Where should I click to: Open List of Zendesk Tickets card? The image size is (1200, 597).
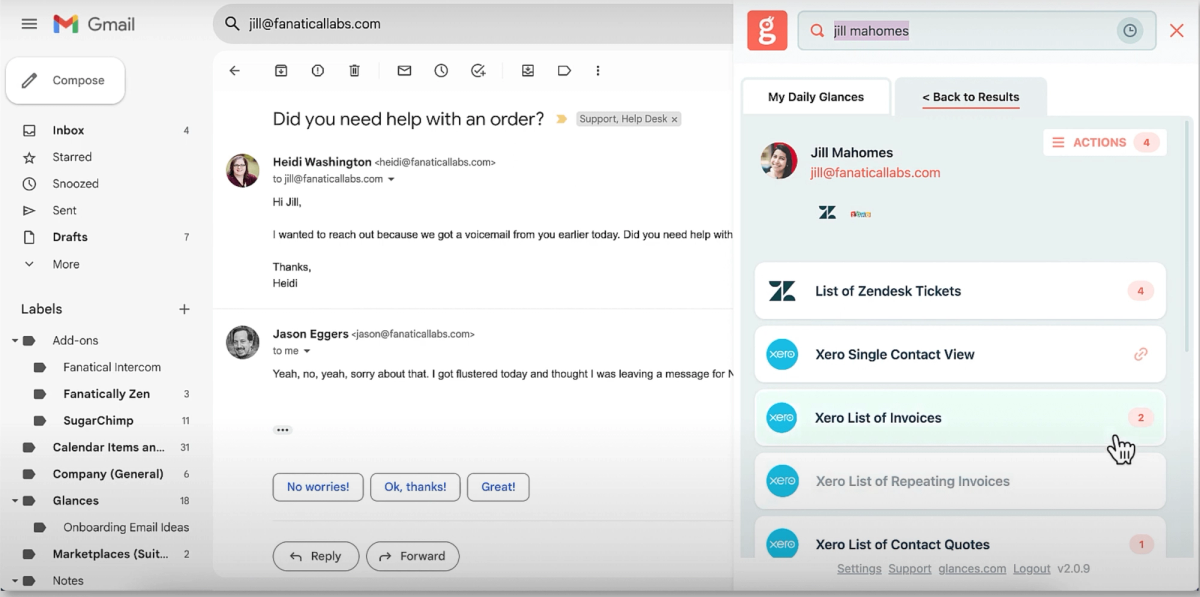[x=960, y=291]
